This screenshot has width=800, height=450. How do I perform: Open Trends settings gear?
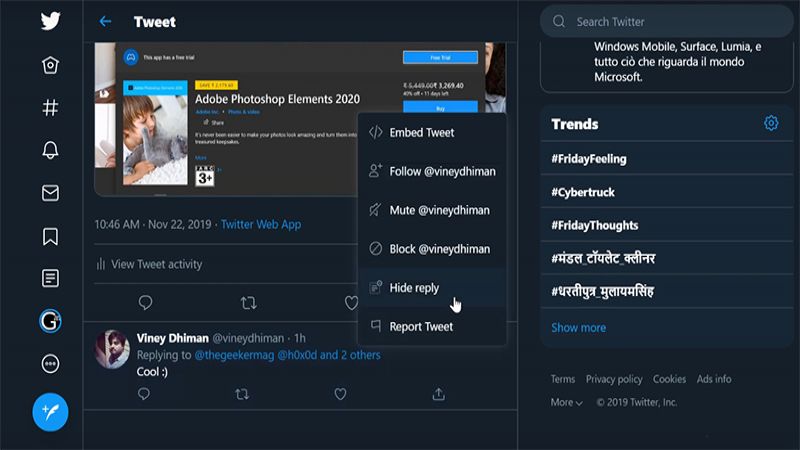point(771,123)
